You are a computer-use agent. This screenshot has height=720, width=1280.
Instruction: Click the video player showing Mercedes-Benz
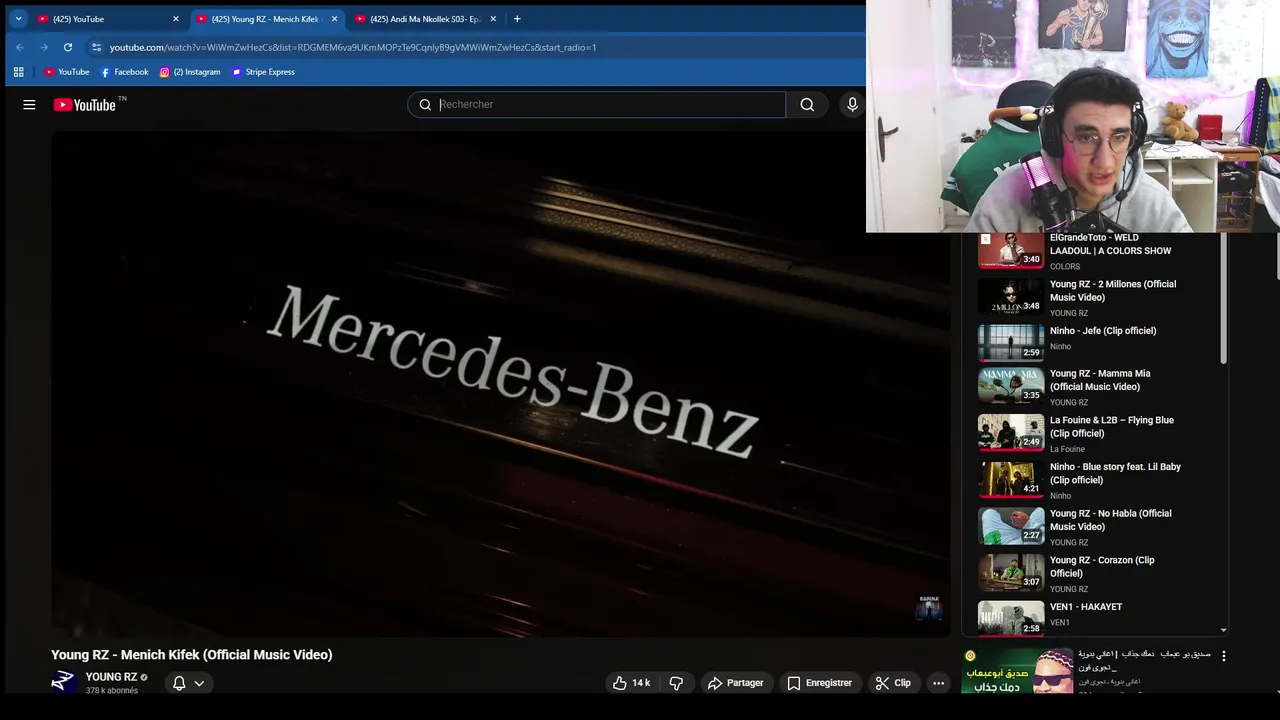[x=500, y=383]
